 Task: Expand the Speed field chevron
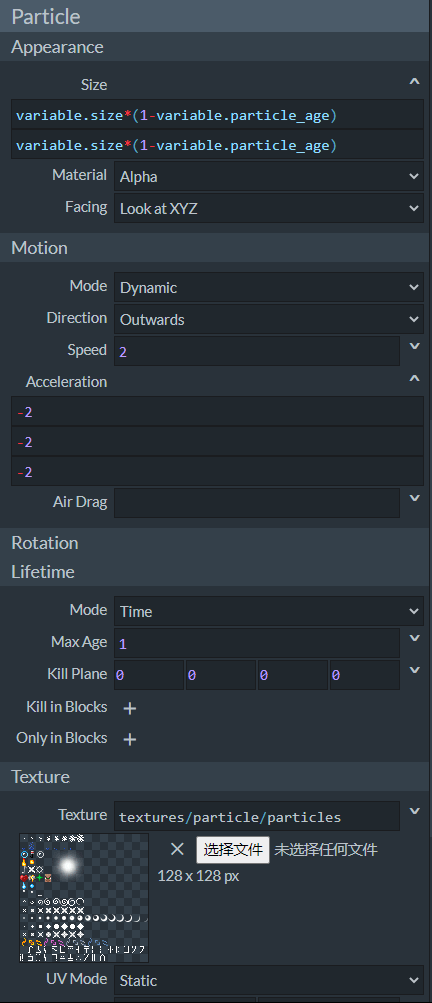pos(414,347)
